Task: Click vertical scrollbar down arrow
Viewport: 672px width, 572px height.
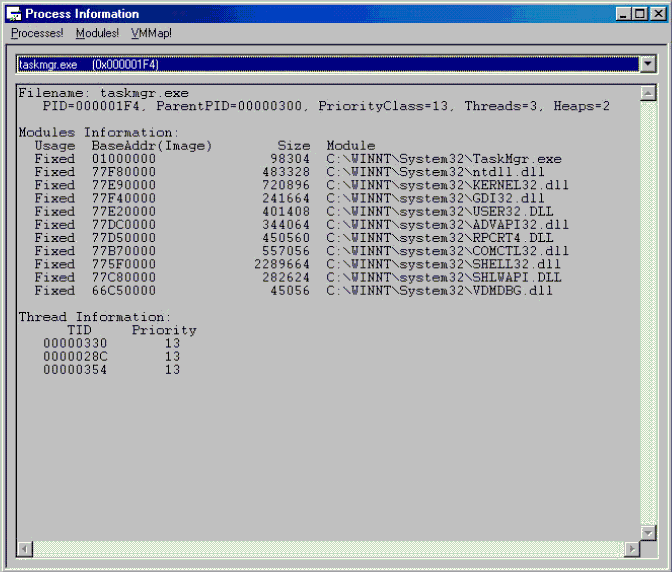Action: pyautogui.click(x=648, y=533)
